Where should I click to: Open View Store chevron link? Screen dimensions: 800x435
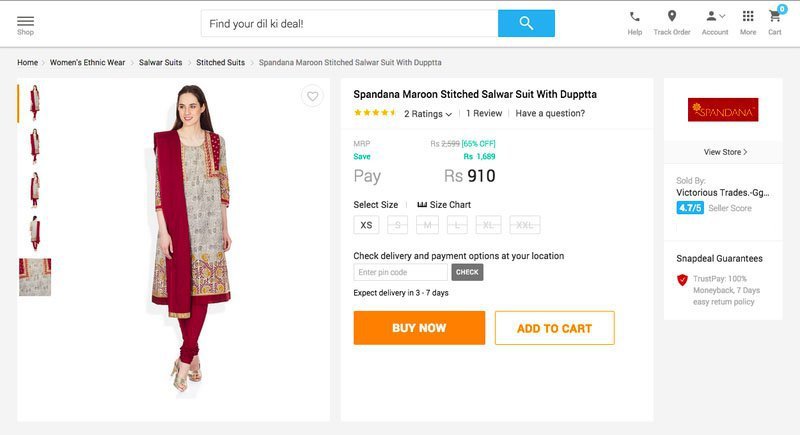726,152
